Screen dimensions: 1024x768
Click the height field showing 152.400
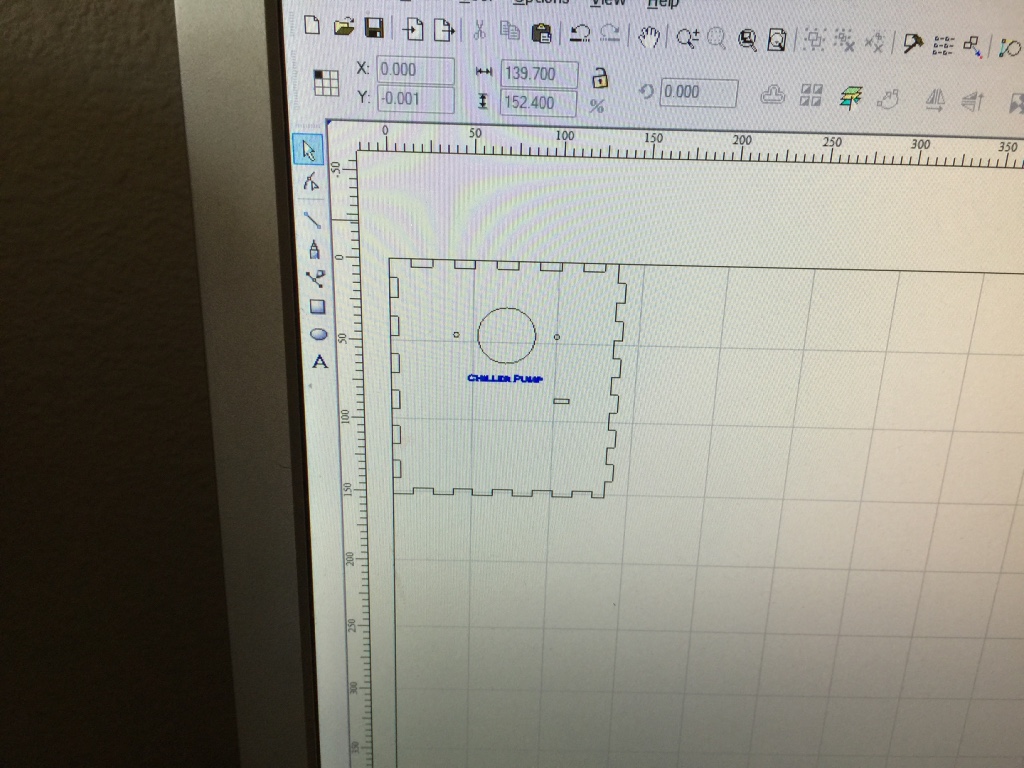(539, 103)
